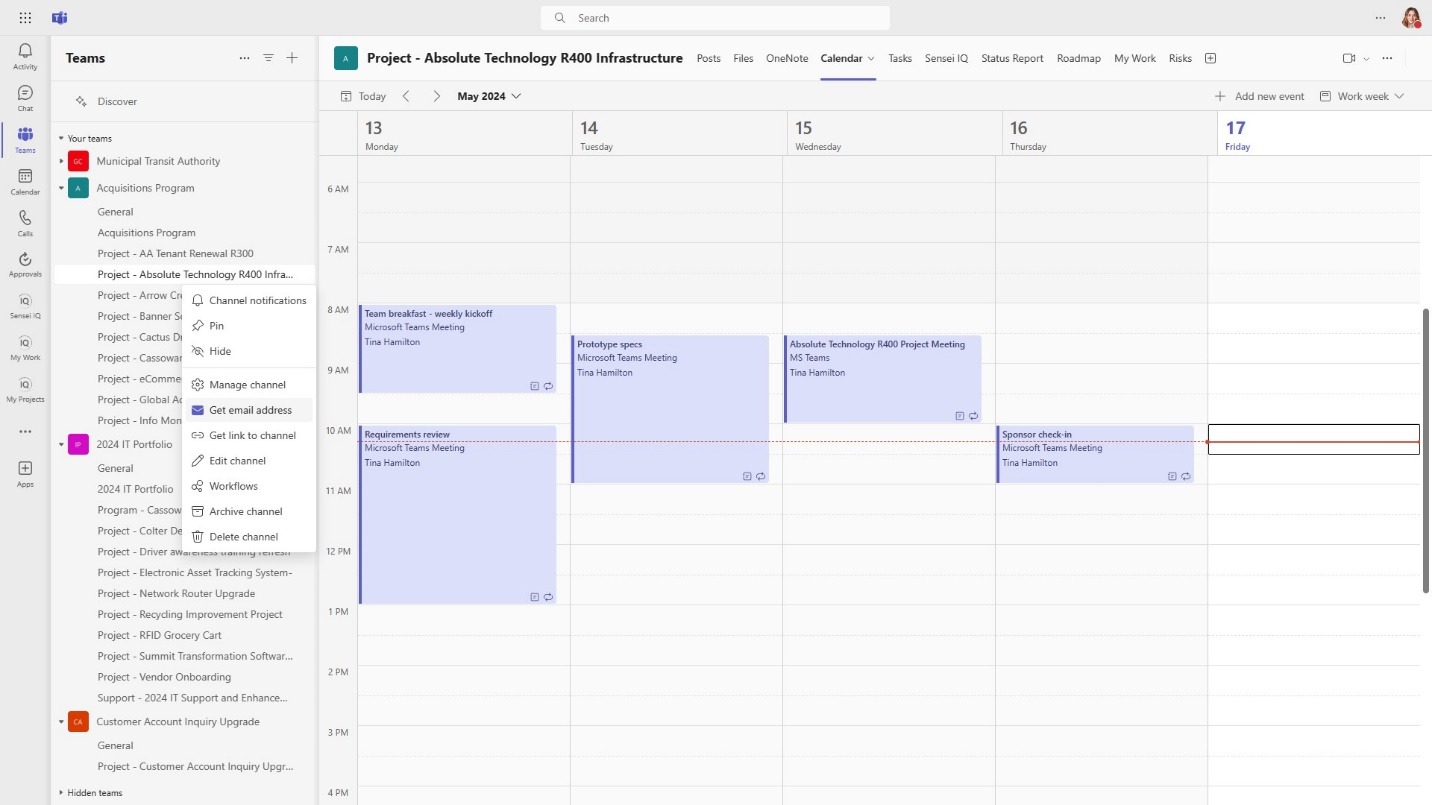The height and width of the screenshot is (805, 1432).
Task: Click plus to create or join a team
Action: pyautogui.click(x=292, y=58)
